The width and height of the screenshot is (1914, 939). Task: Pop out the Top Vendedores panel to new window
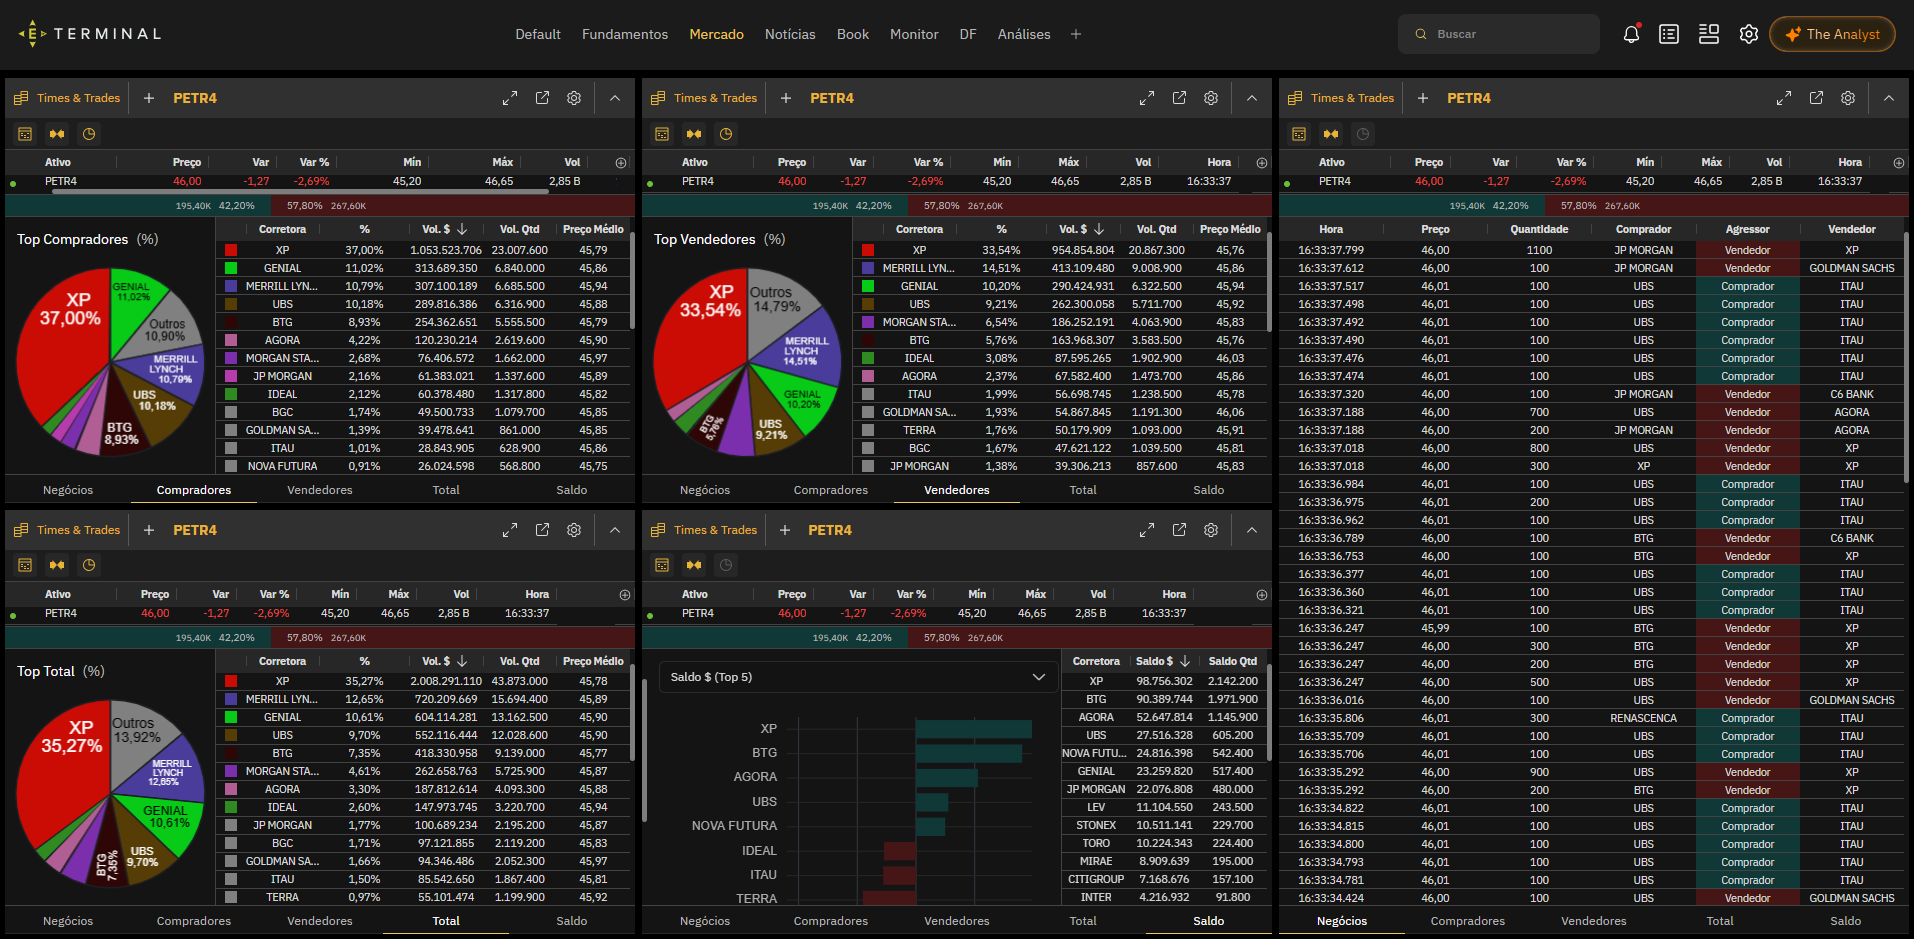tap(1179, 98)
